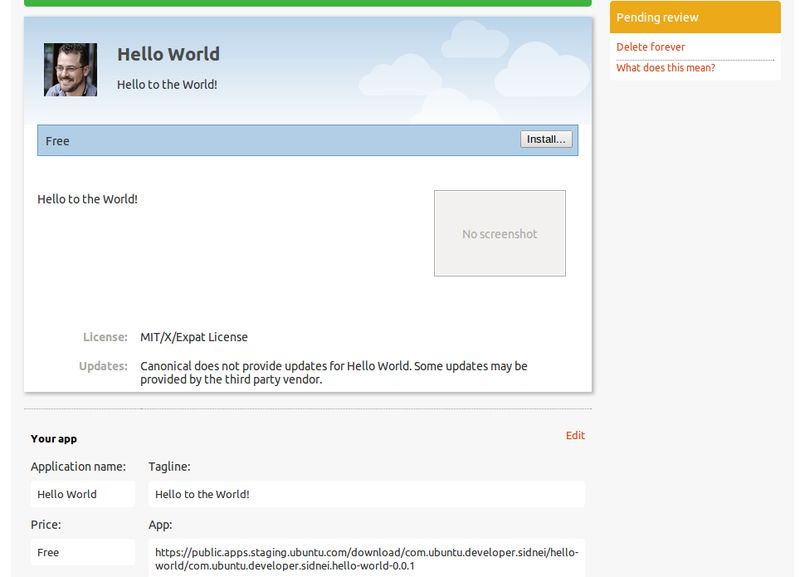Click the 'Your app' section heading
The width and height of the screenshot is (800, 577).
54,439
